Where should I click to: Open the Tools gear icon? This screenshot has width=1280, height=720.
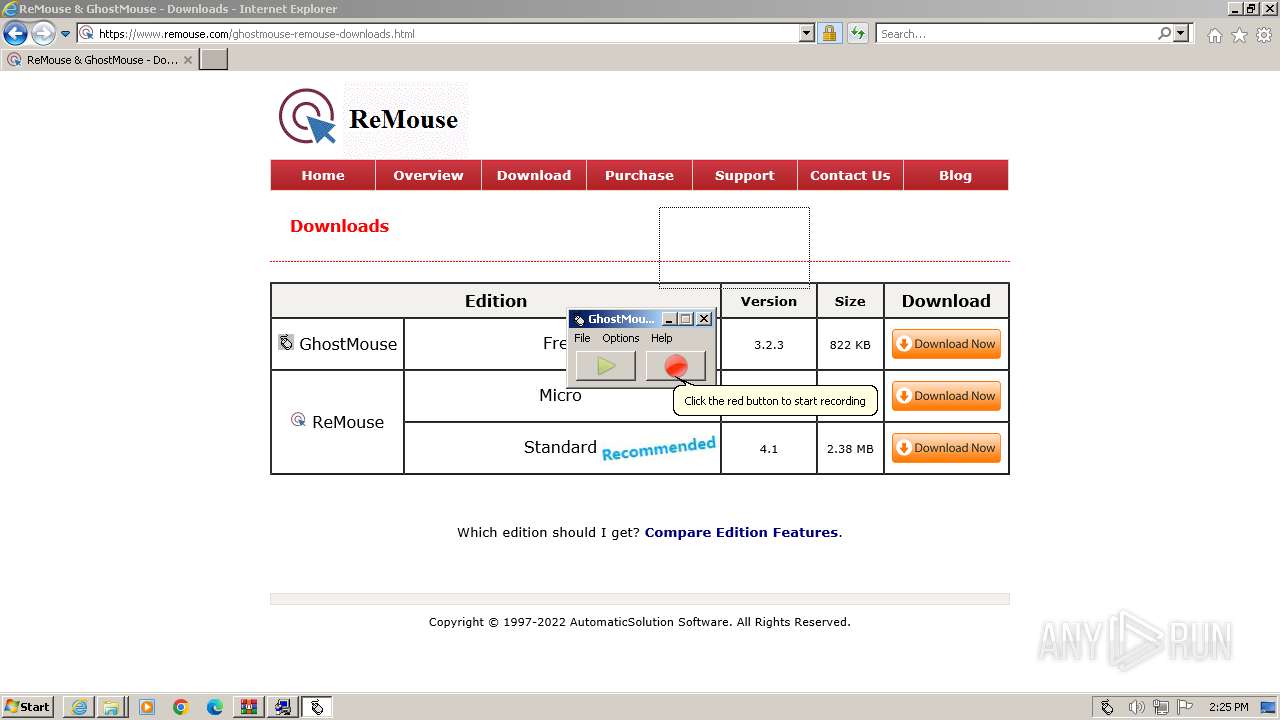(1264, 35)
